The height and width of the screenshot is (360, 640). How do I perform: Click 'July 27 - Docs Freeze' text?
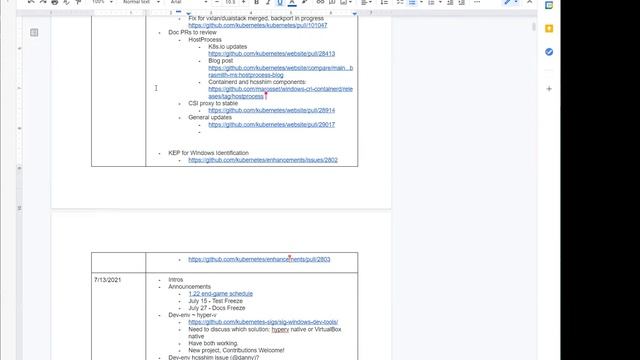tap(217, 308)
